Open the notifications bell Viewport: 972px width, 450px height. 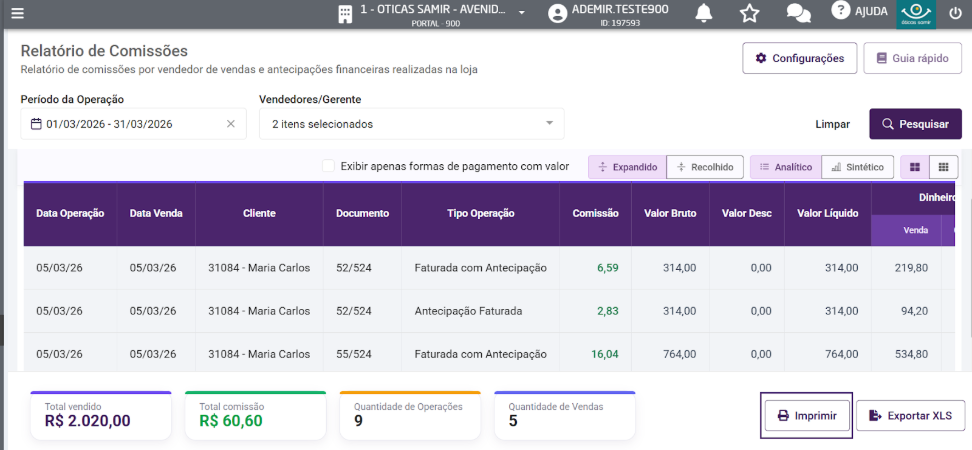(x=704, y=13)
